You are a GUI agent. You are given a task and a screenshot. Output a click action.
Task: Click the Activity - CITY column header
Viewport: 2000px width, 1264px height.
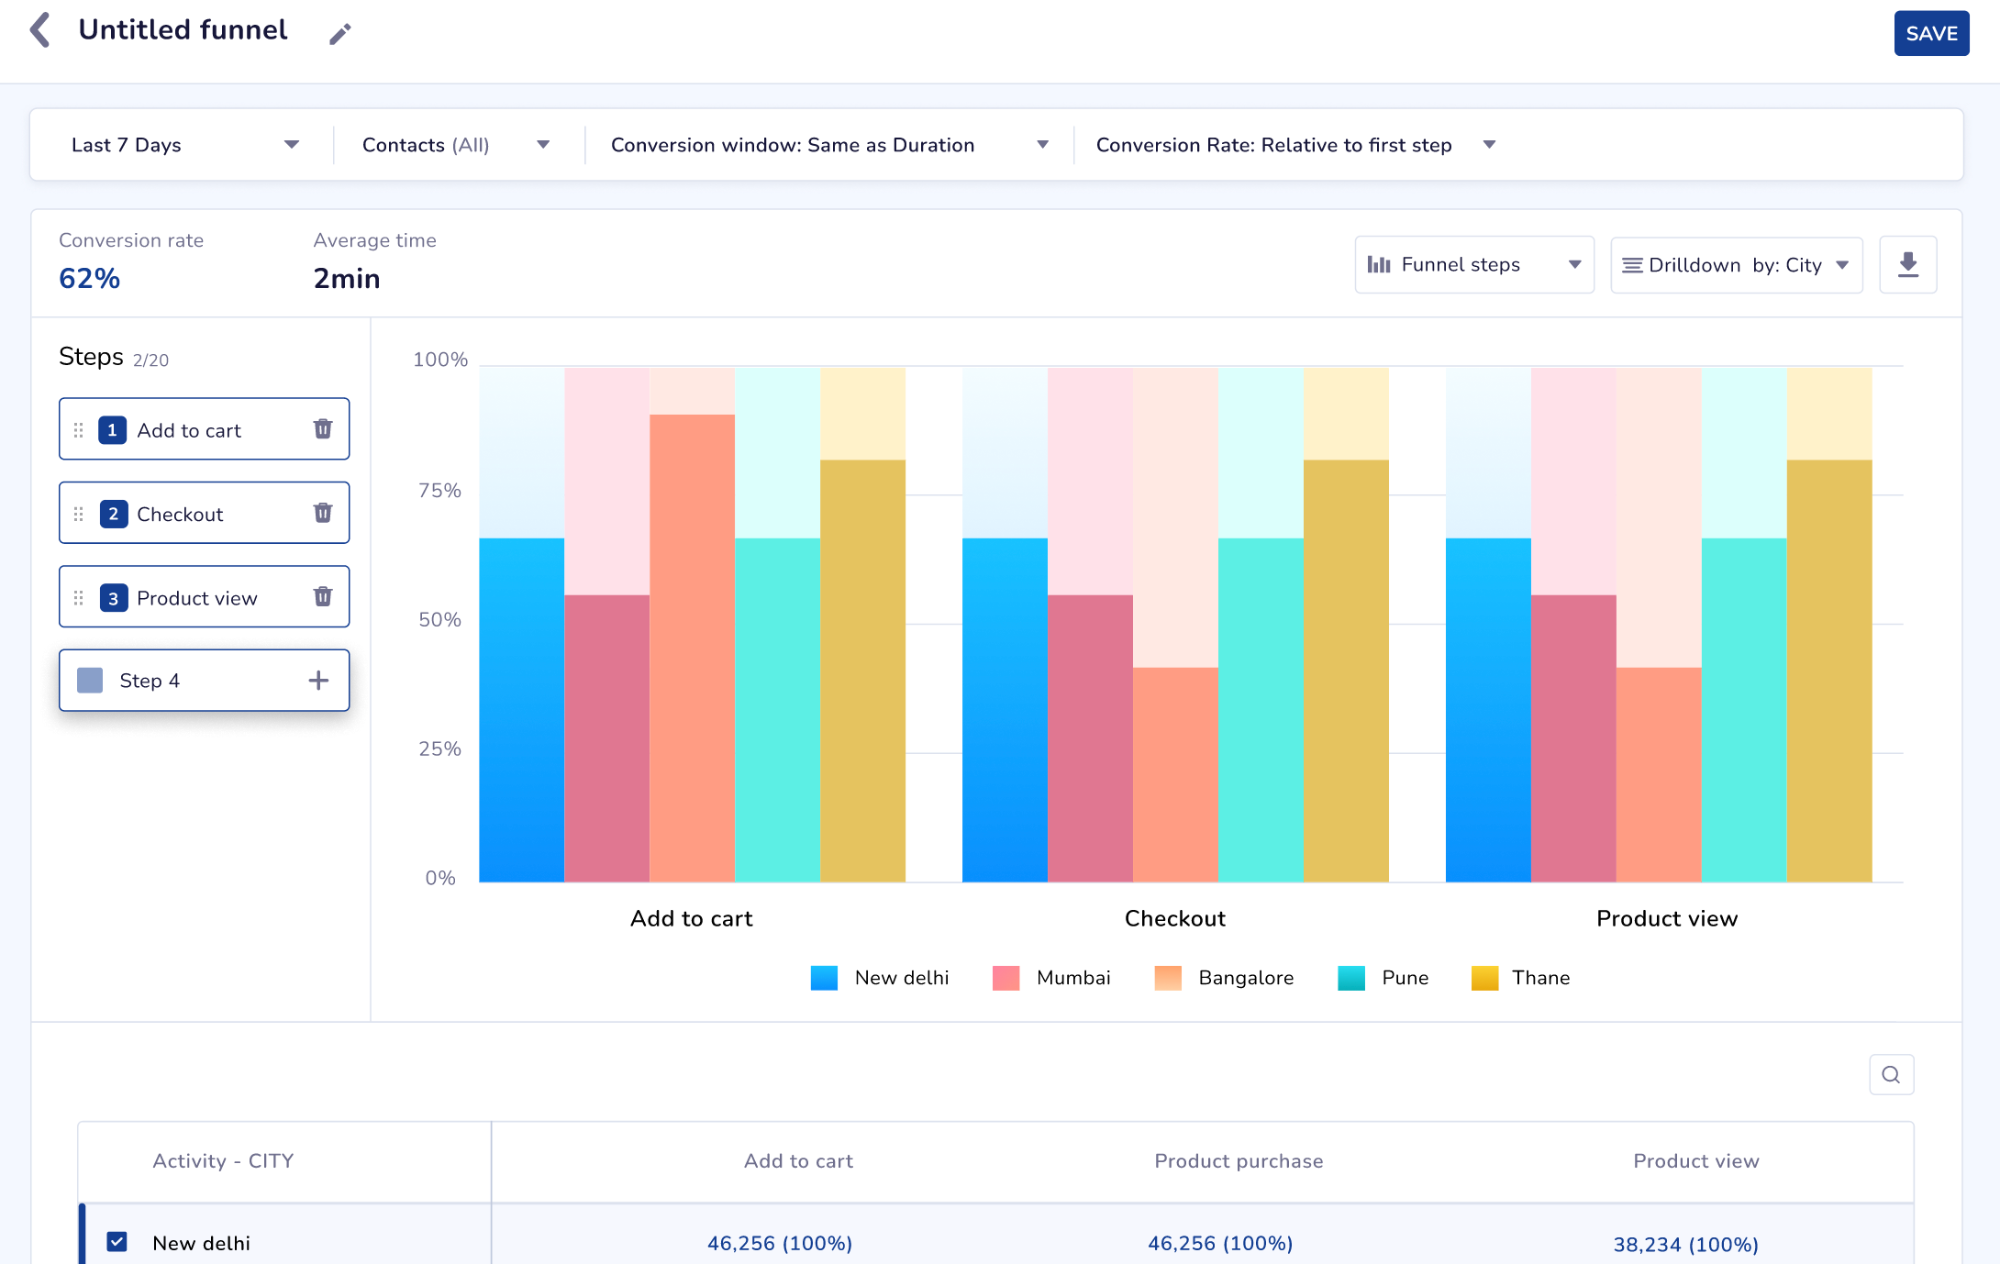point(223,1161)
